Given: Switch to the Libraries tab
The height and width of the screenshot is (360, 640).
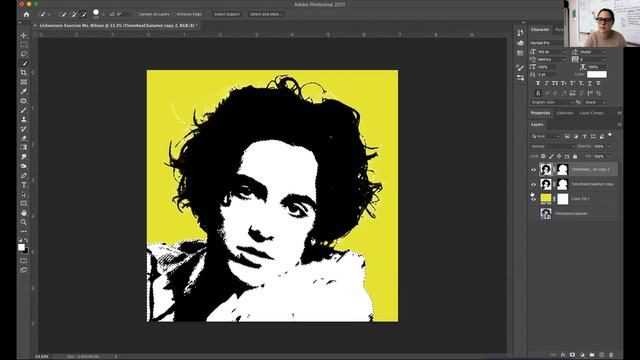Looking at the screenshot, I should click(565, 113).
